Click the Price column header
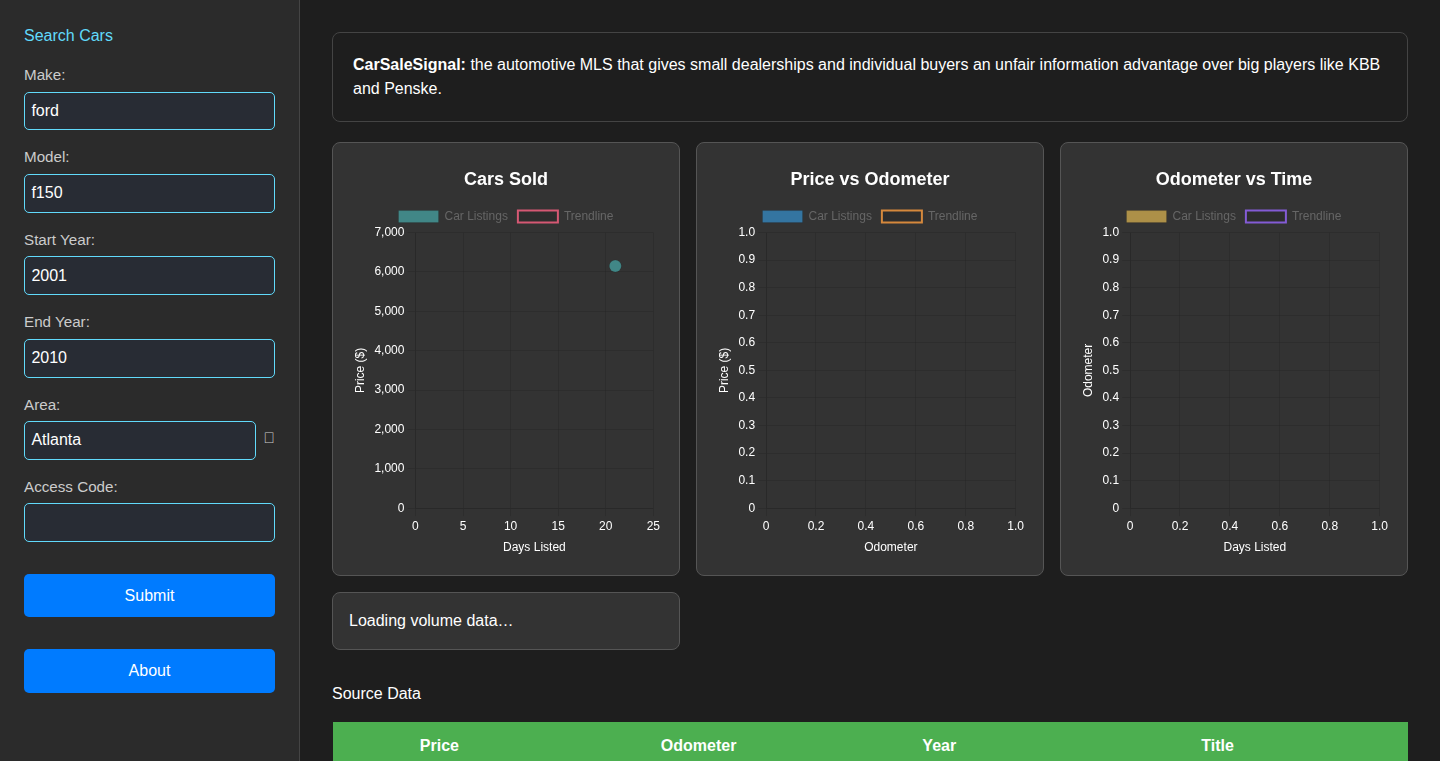This screenshot has width=1440, height=761. click(439, 745)
